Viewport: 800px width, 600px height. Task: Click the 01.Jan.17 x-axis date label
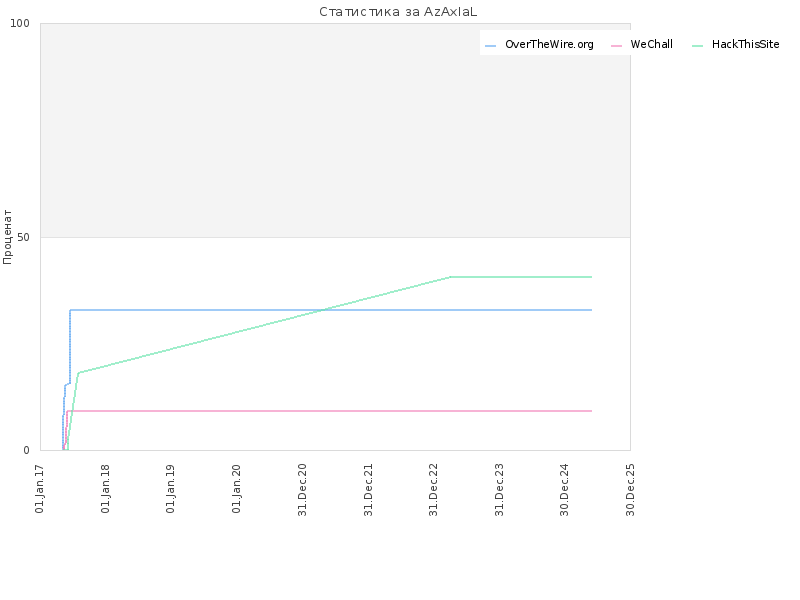coord(40,489)
